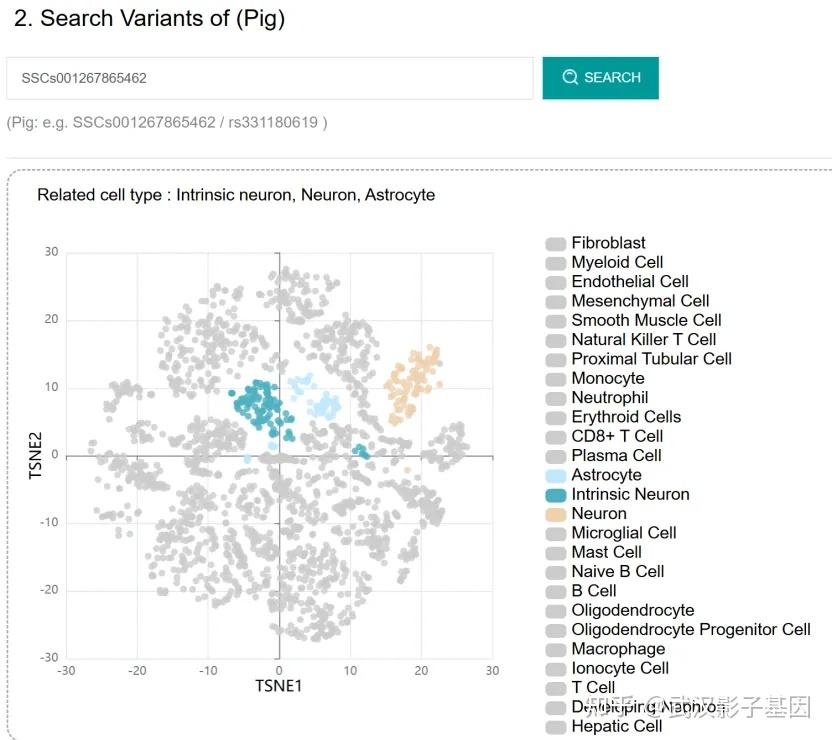Click the Naive B Cell legend marker

pos(556,572)
